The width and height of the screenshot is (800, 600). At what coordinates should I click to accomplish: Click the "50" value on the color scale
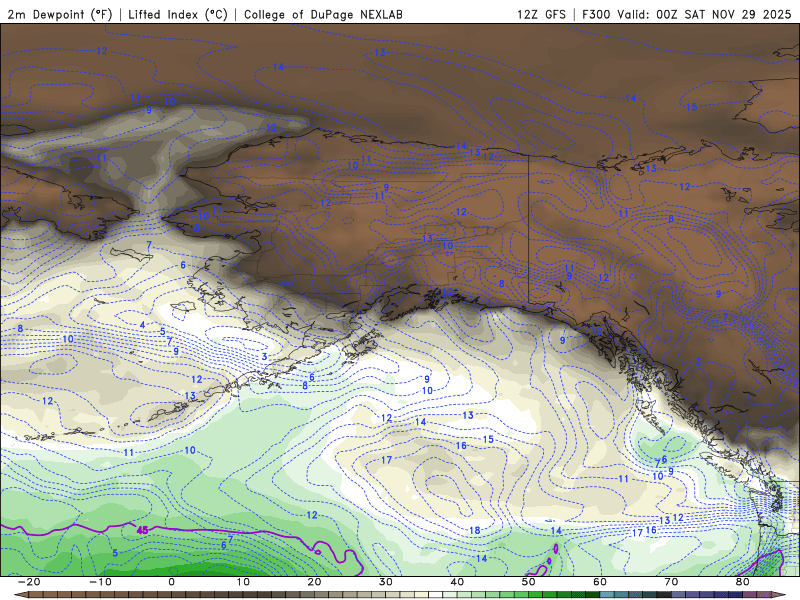[x=529, y=582]
